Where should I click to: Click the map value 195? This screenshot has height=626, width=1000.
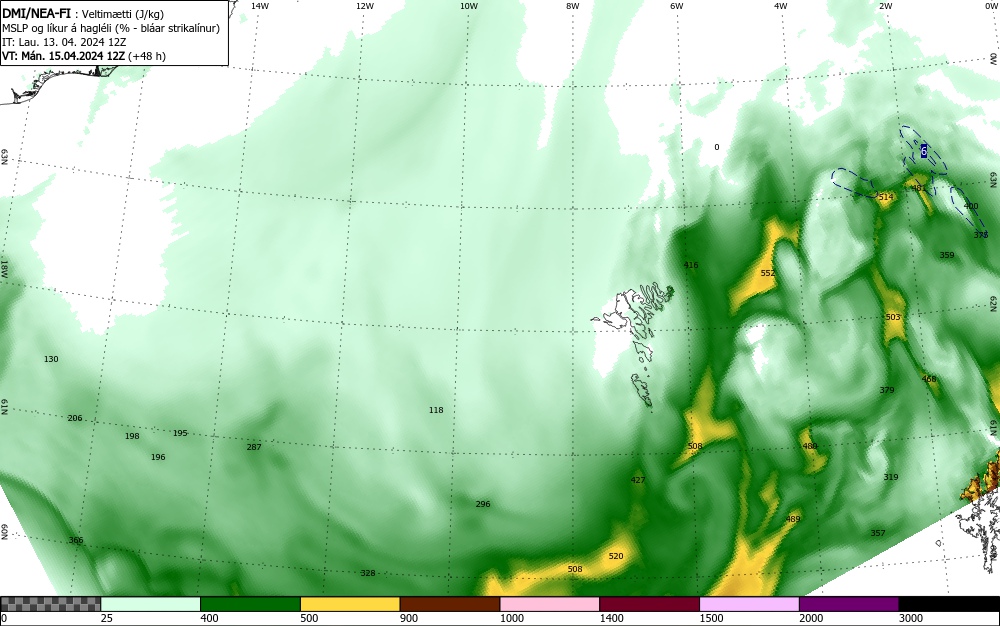(180, 433)
